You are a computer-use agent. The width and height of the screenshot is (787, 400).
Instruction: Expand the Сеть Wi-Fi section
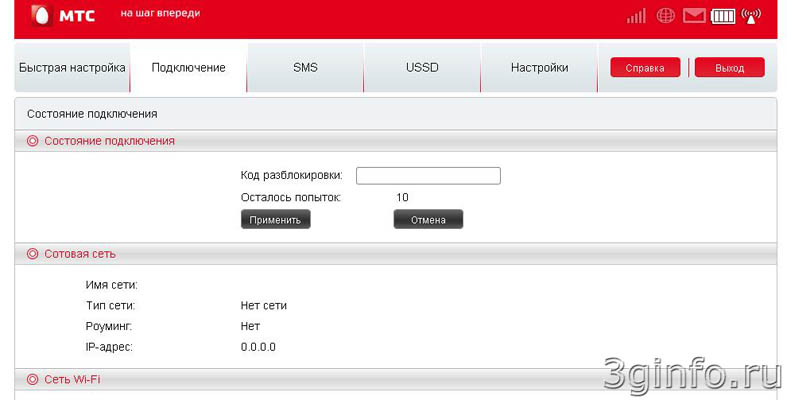click(32, 380)
